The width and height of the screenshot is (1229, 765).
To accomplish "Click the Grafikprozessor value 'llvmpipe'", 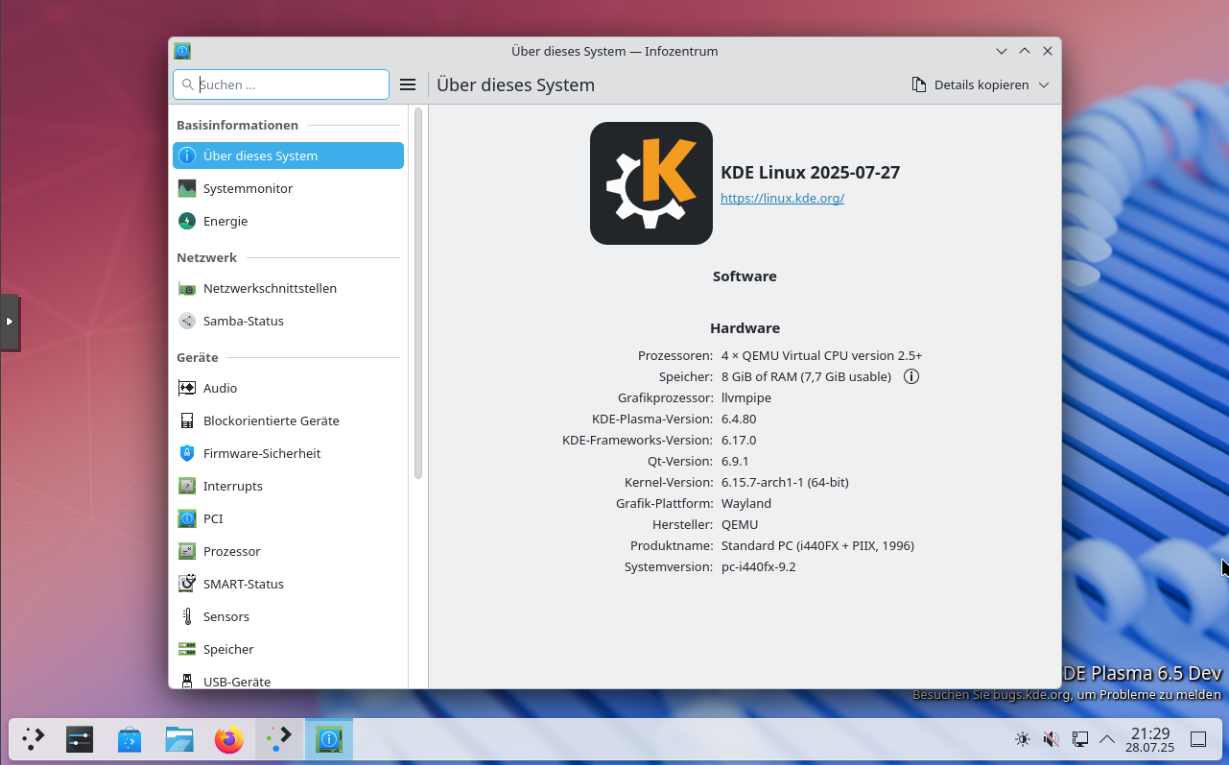I will click(746, 398).
